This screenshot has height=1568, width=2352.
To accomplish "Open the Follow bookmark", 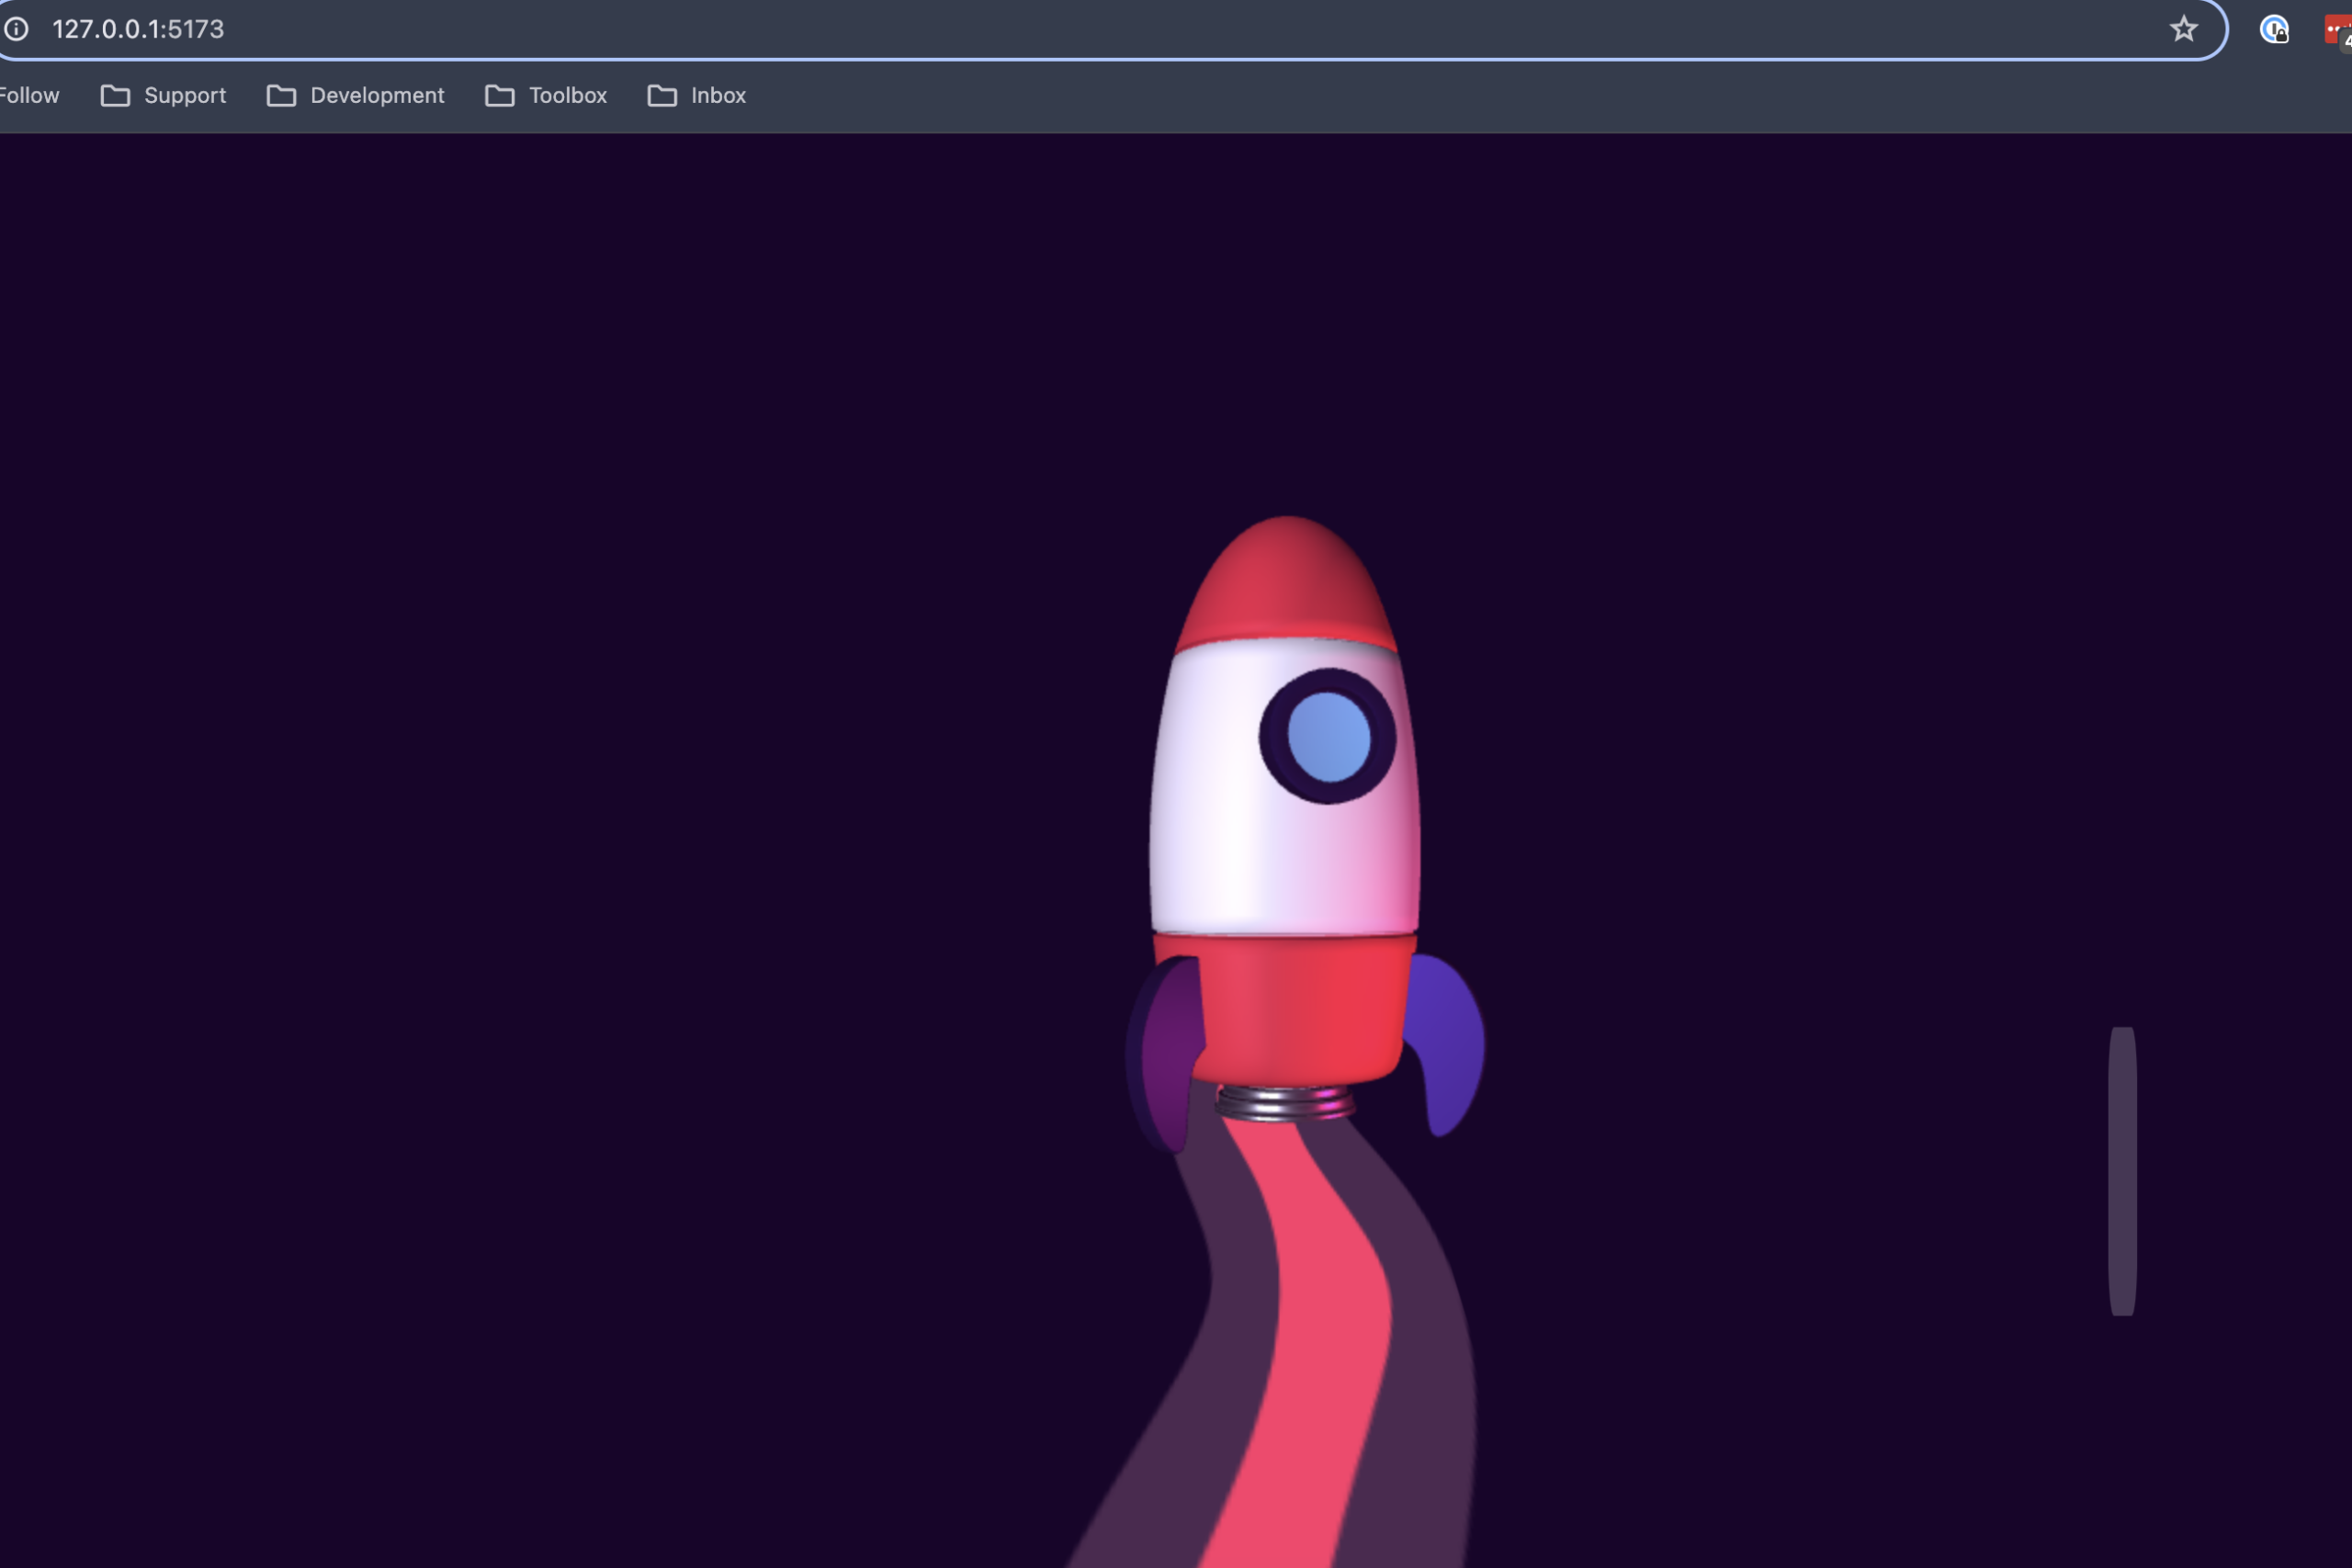I will click(30, 96).
